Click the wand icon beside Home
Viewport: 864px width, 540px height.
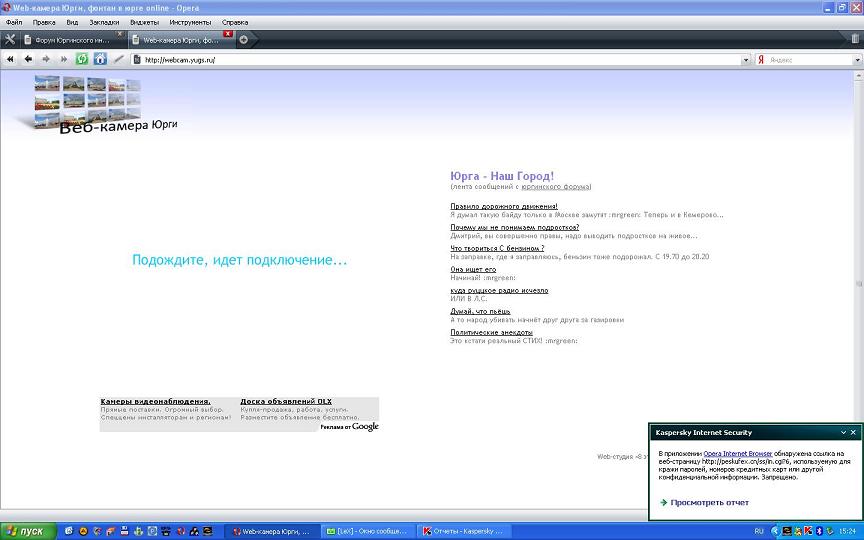(x=119, y=59)
